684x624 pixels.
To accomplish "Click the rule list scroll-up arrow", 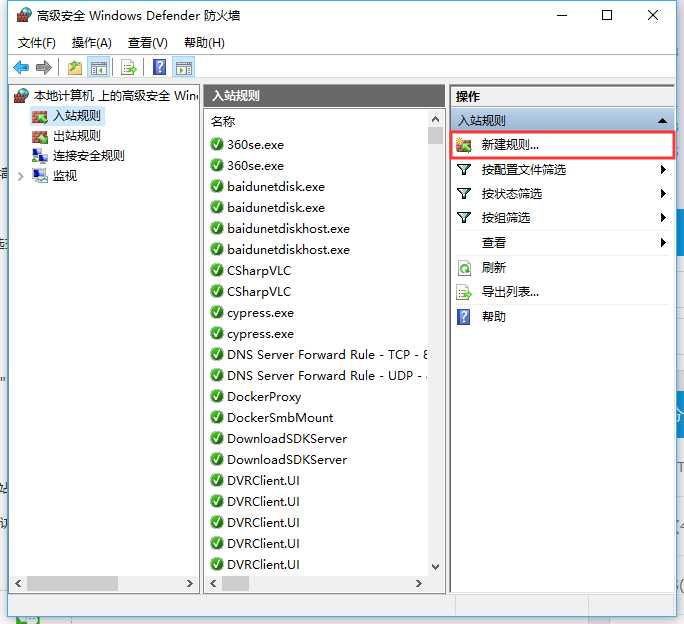I will pyautogui.click(x=435, y=119).
